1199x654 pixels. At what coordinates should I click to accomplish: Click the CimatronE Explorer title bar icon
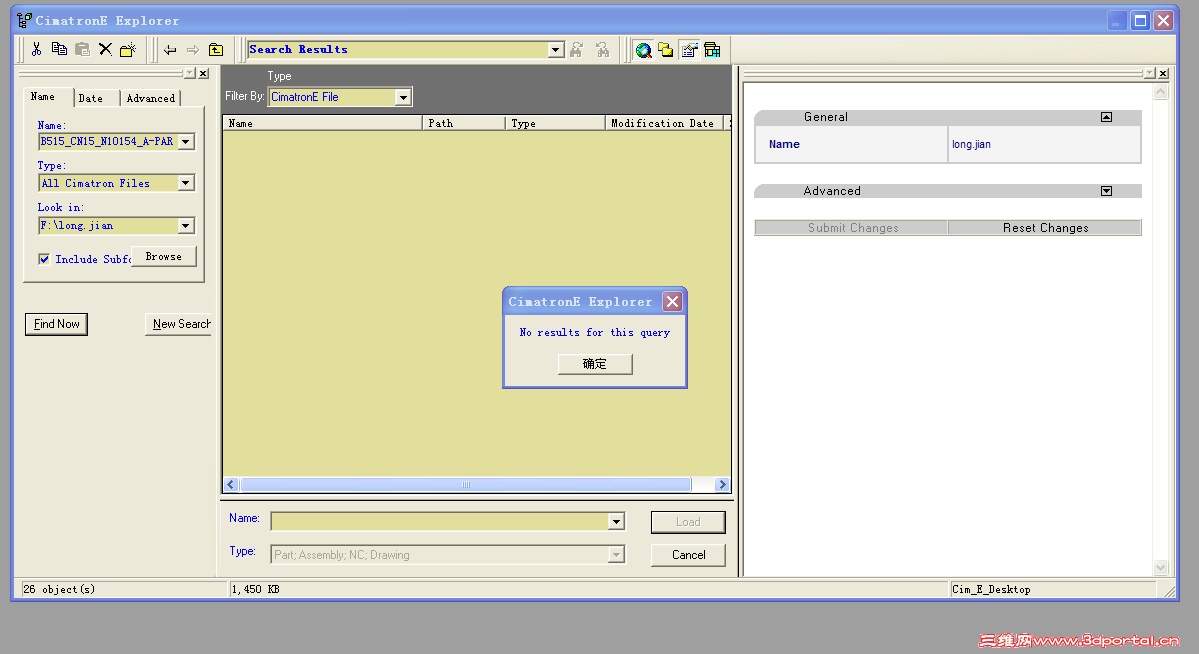(24, 20)
